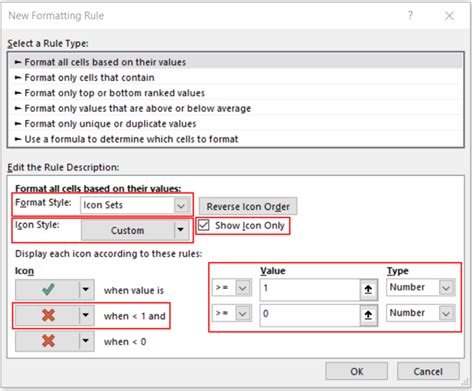Click the 'when < 0' text

coord(125,342)
